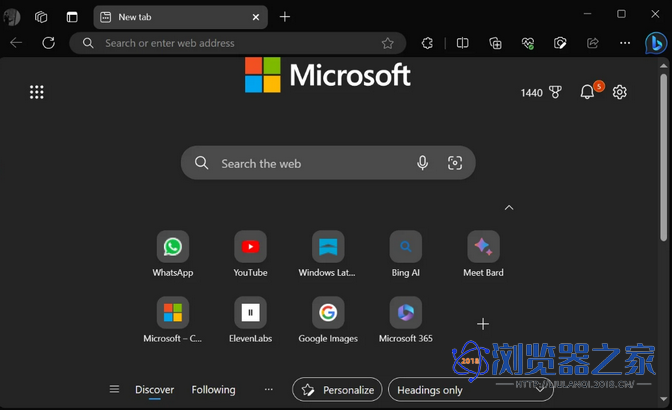
Task: Open a new tab with the plus button
Action: coord(285,17)
